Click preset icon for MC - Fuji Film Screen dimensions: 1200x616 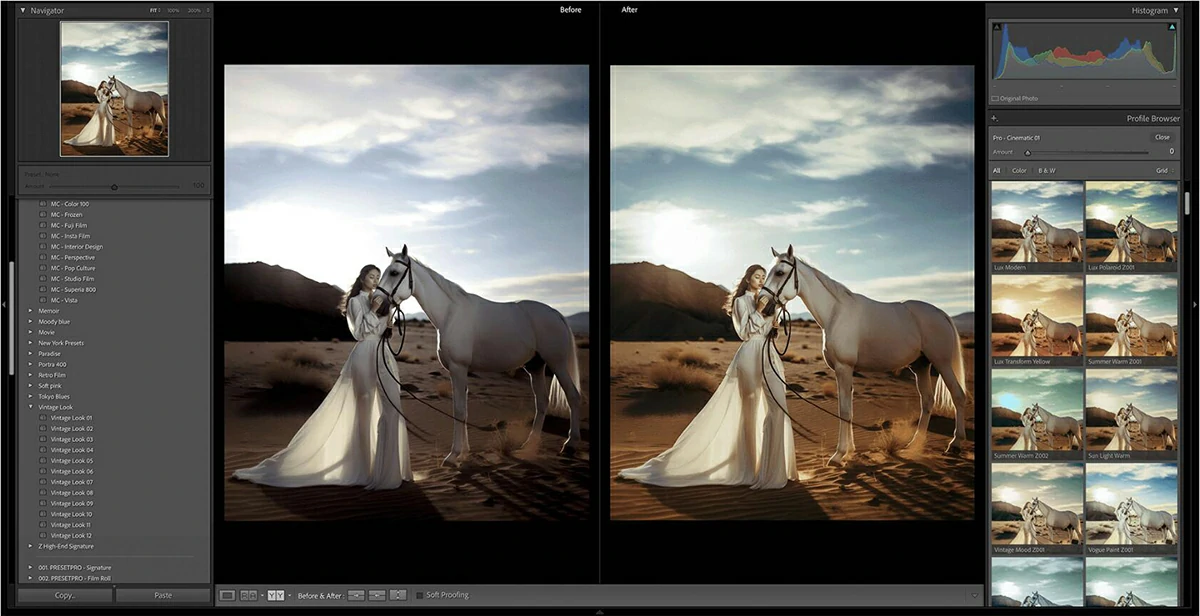click(43, 225)
